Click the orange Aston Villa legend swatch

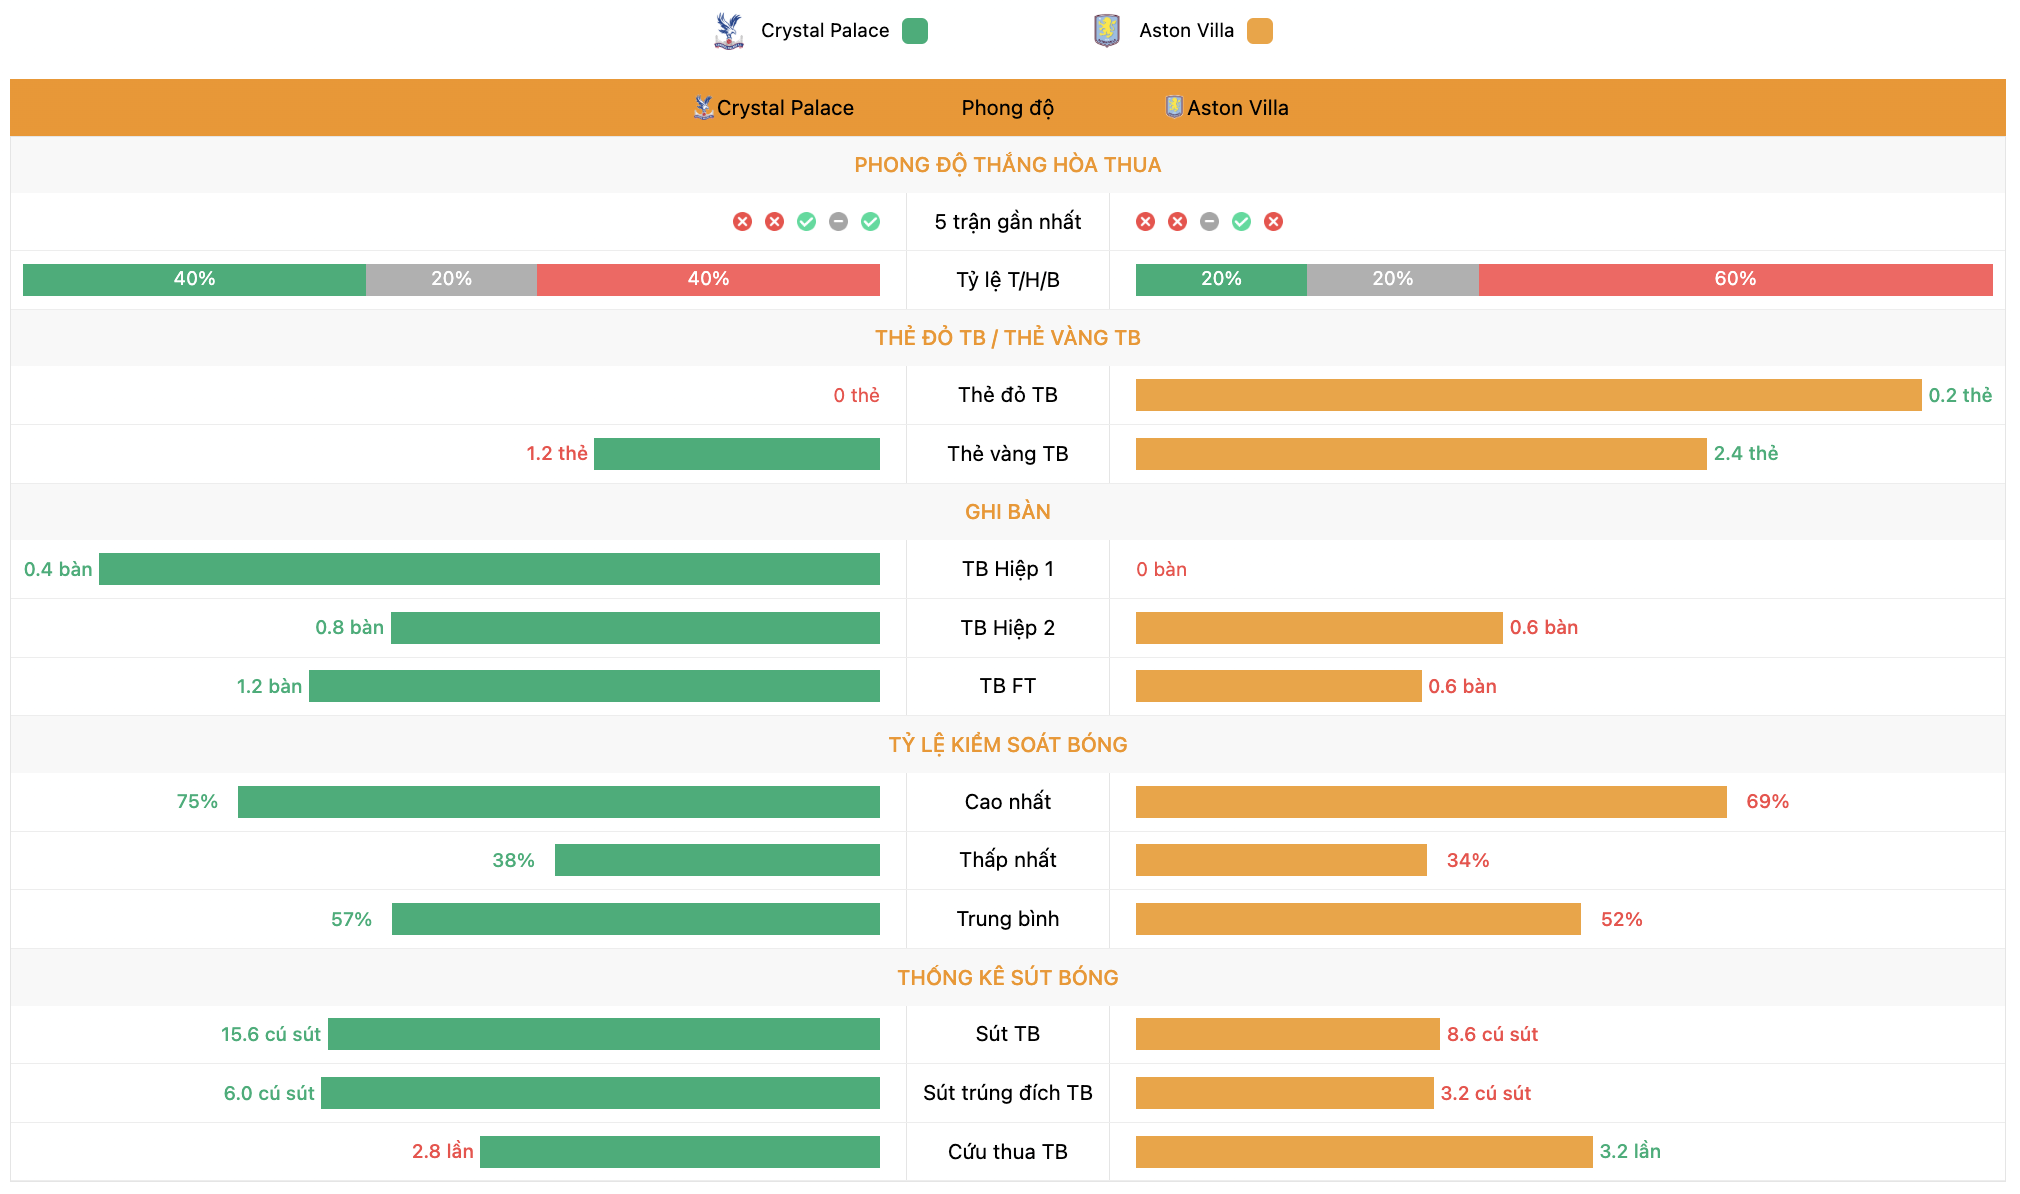coord(1260,31)
